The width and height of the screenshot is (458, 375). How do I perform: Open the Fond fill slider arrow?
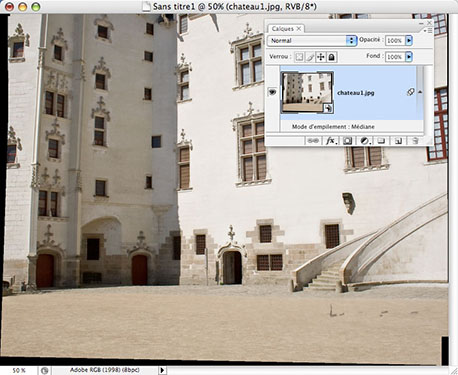pyautogui.click(x=409, y=57)
